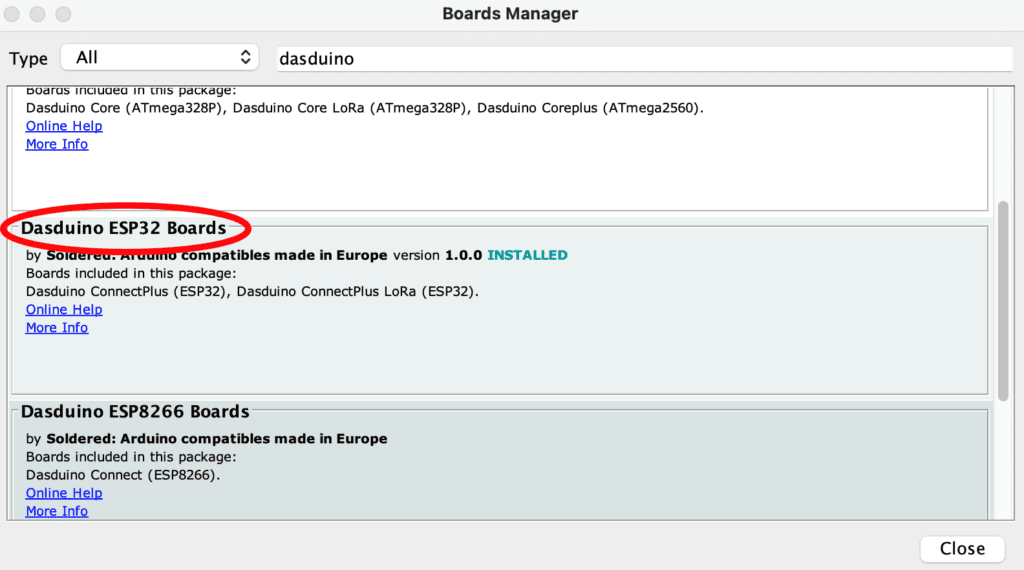Click the board list vertical scrollbar thumb

[x=1003, y=300]
